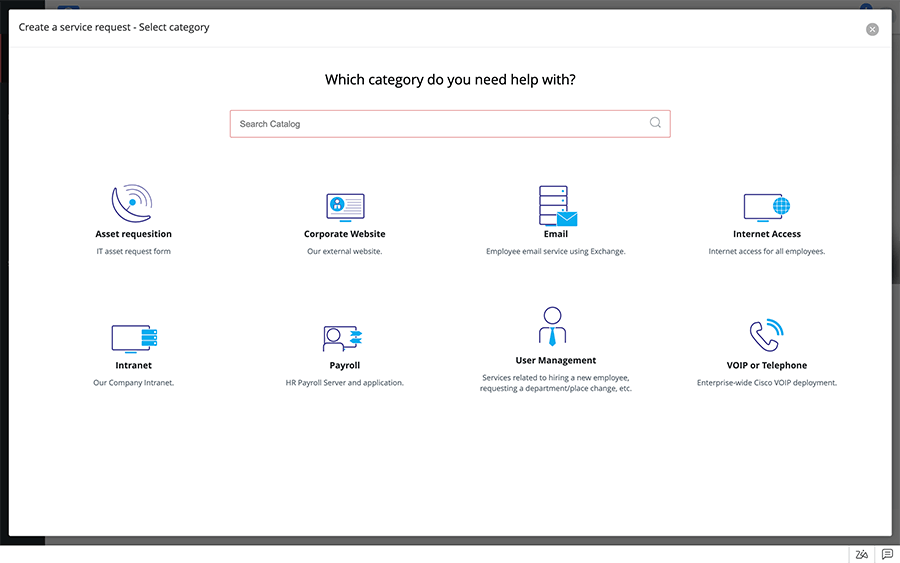Viewport: 900px width, 563px height.
Task: Click 'Employee email service using Exchange' description
Action: (556, 252)
